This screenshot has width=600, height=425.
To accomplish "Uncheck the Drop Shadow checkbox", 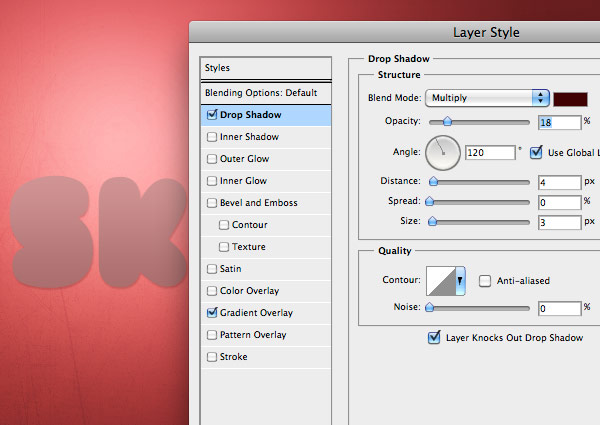I will tap(211, 115).
